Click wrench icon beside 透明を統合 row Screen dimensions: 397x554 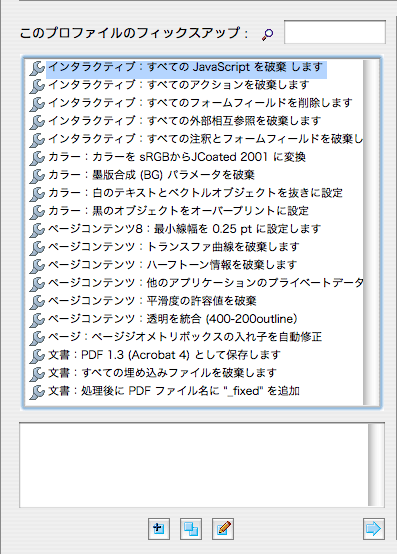coord(37,320)
